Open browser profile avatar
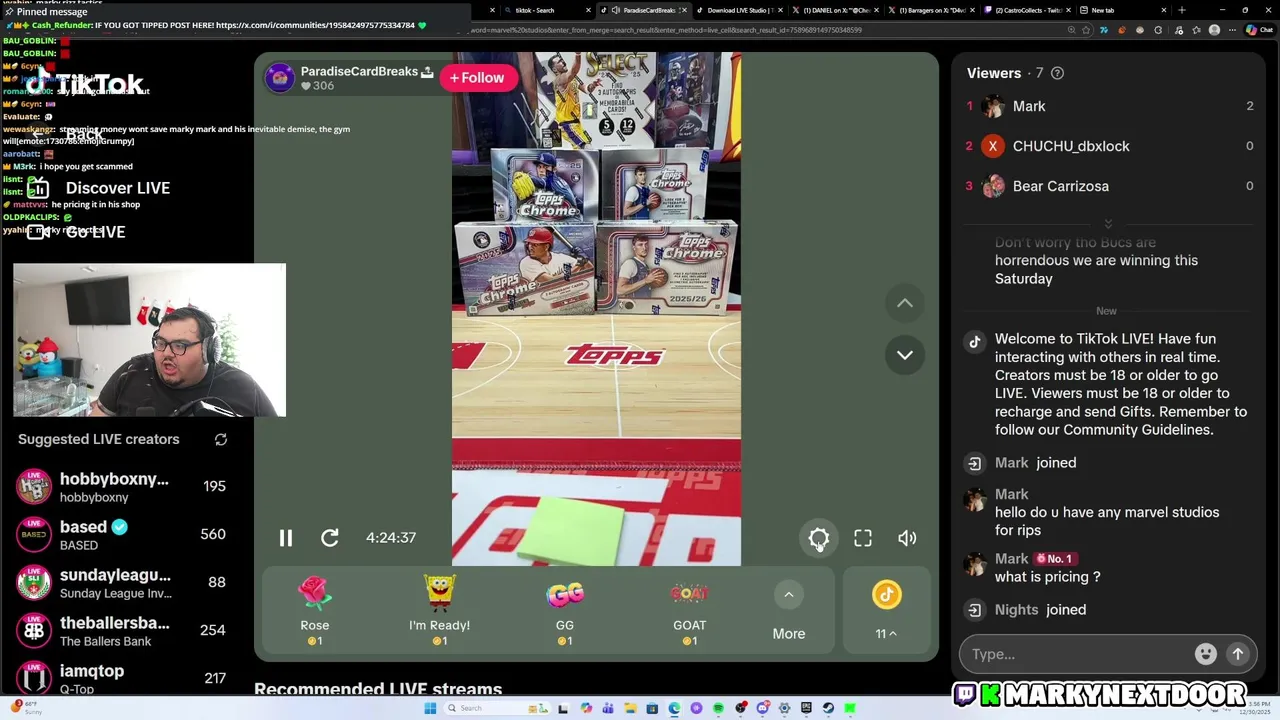Screen dimensions: 1280x720 click(x=1215, y=30)
